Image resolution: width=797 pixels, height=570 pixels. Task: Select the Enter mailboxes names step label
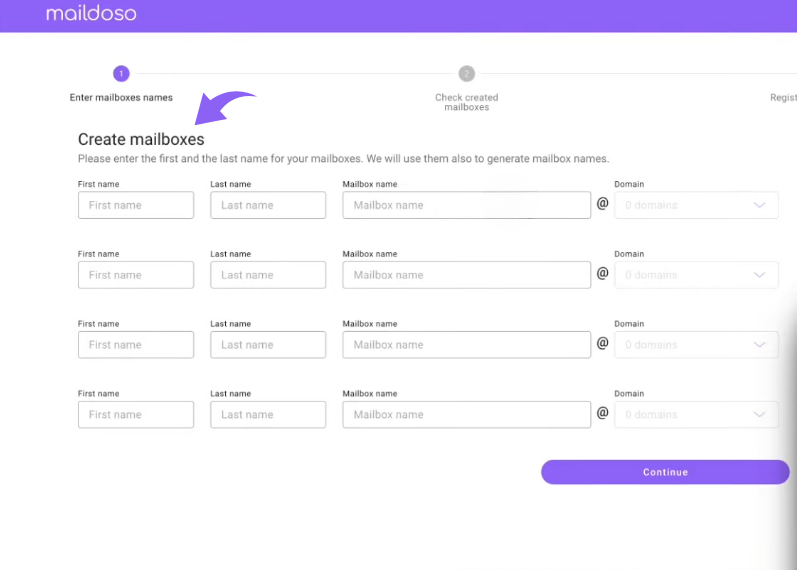(121, 98)
